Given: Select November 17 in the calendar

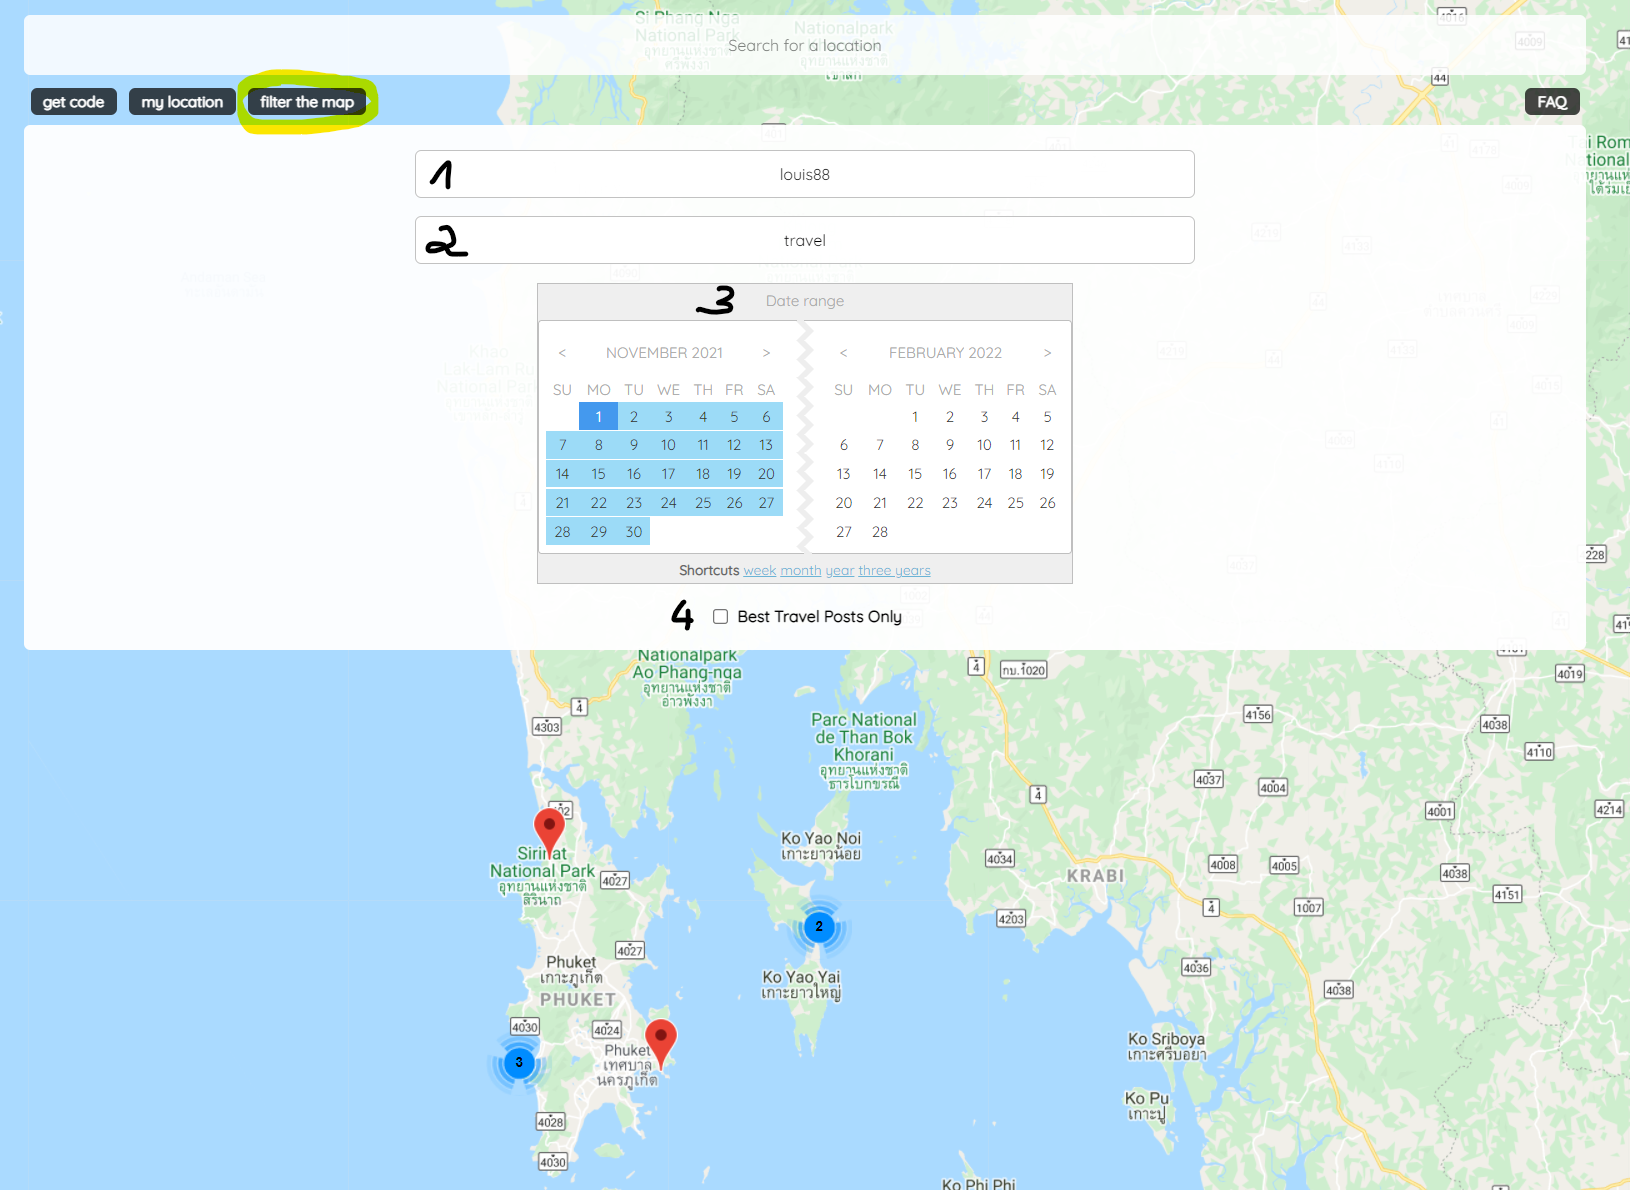Looking at the screenshot, I should pos(668,474).
